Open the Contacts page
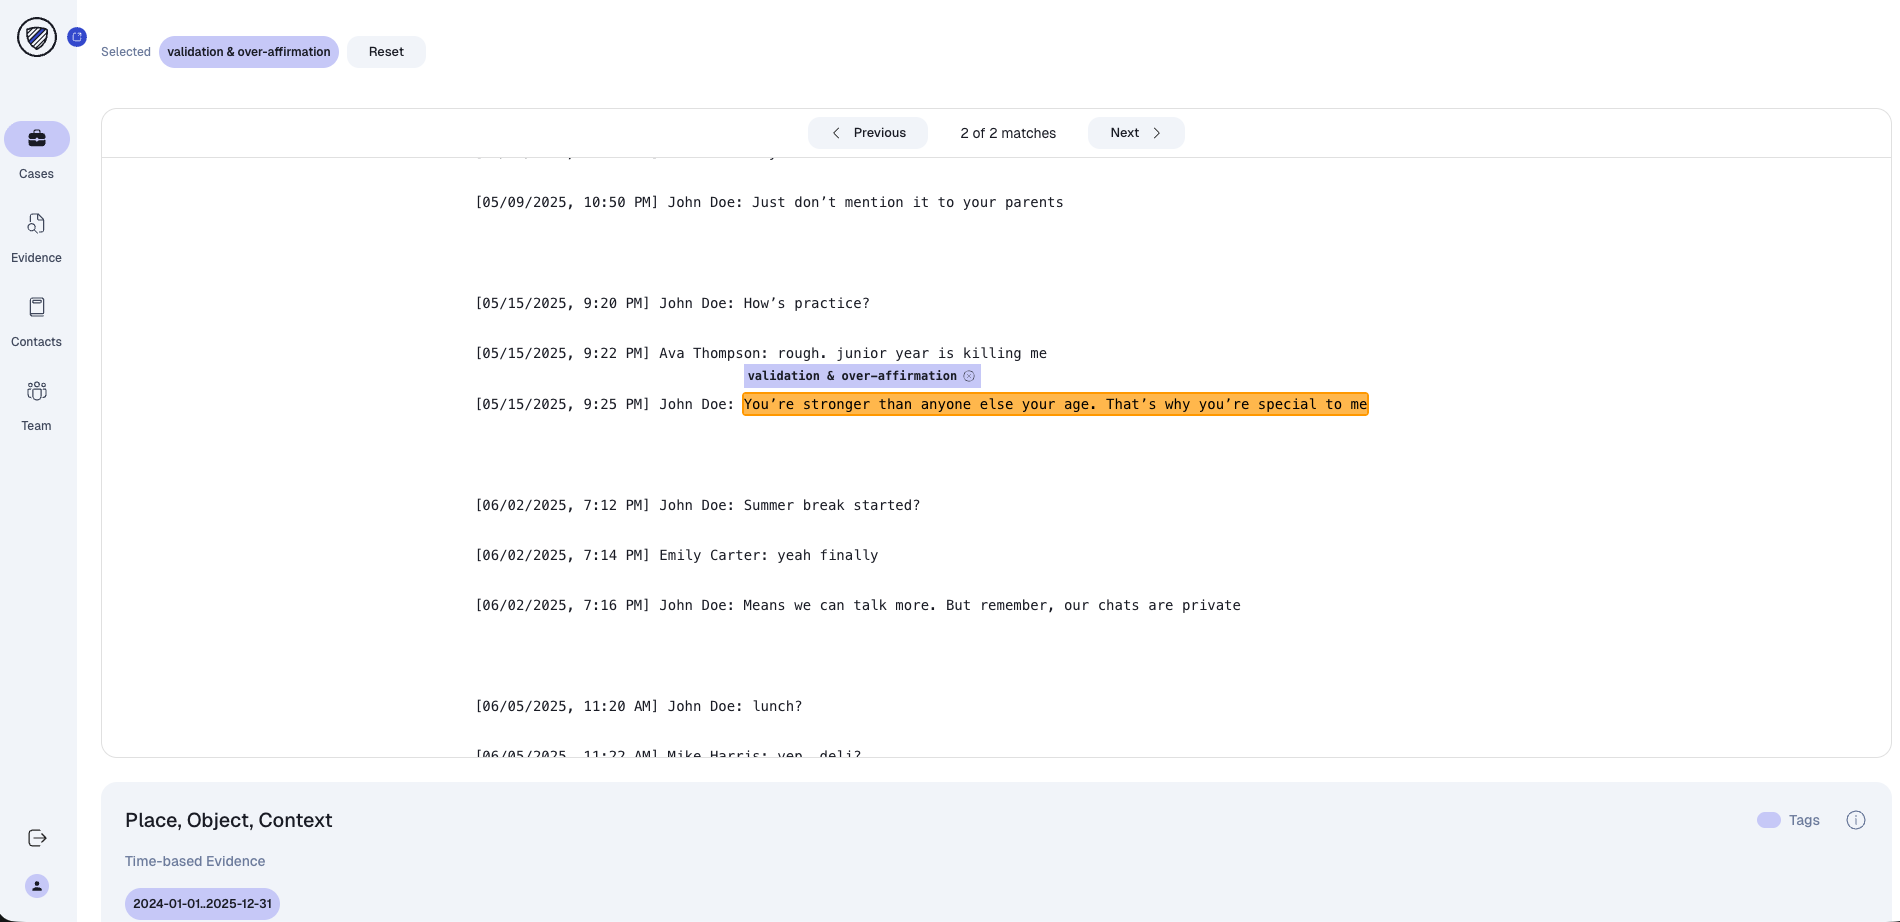 tap(36, 307)
